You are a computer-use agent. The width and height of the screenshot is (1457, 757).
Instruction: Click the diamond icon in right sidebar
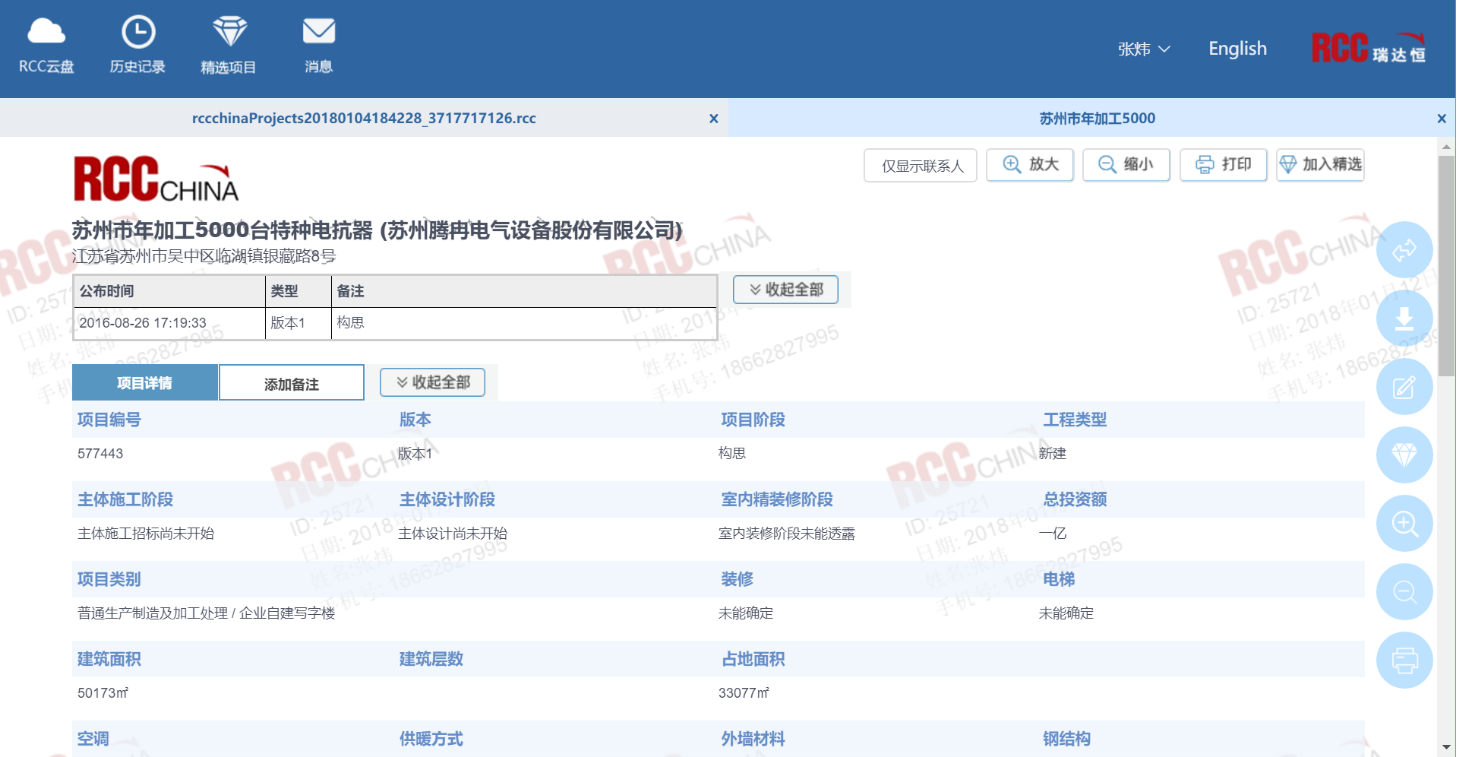click(1404, 455)
